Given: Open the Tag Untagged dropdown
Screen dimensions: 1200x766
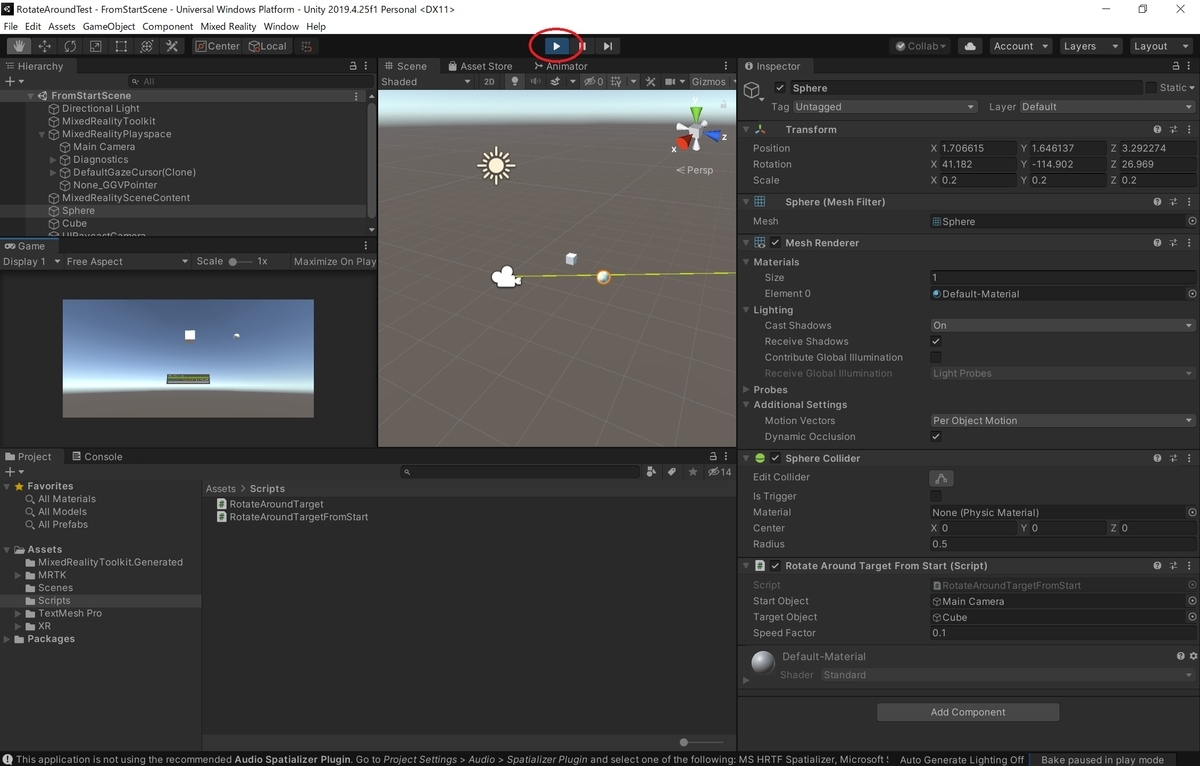Looking at the screenshot, I should (884, 107).
